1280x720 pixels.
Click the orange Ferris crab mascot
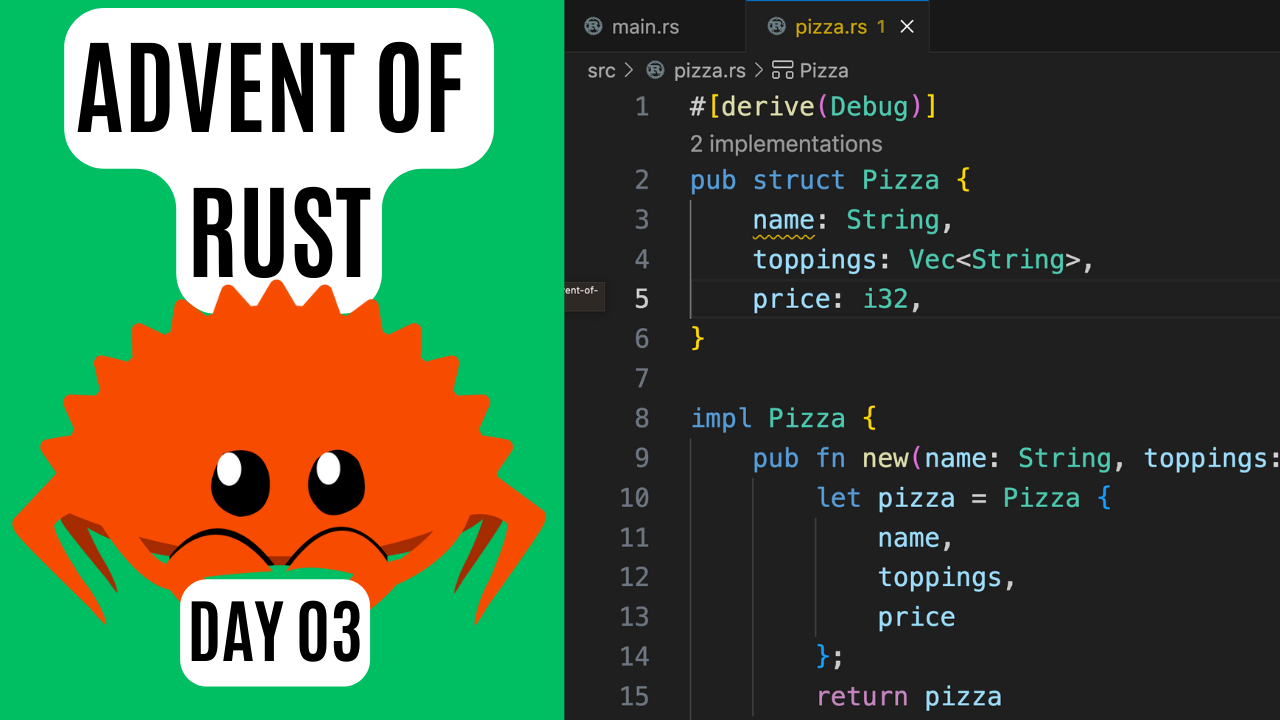tap(278, 450)
